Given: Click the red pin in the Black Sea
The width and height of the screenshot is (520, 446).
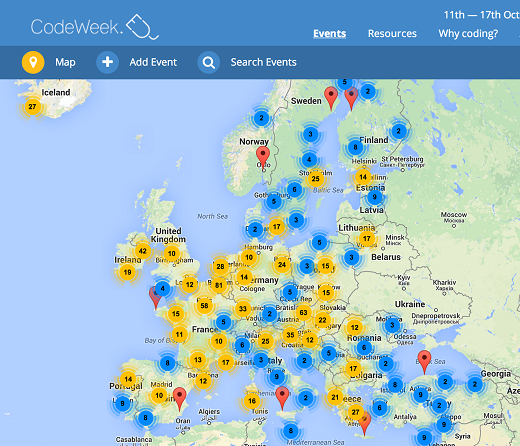Looking at the screenshot, I should tap(424, 362).
